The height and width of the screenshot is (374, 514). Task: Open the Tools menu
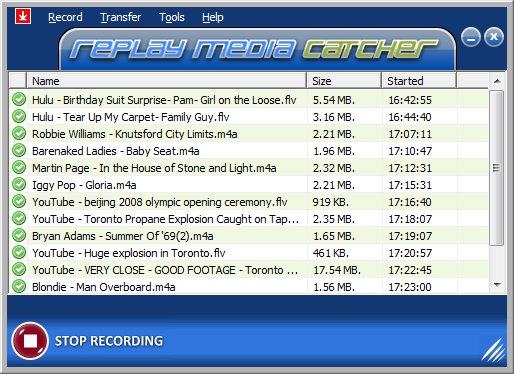point(172,17)
